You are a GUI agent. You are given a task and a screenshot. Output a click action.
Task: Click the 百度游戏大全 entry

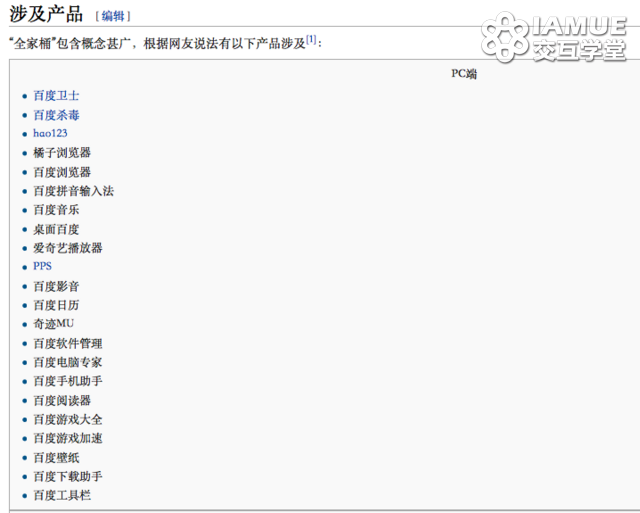[68, 420]
